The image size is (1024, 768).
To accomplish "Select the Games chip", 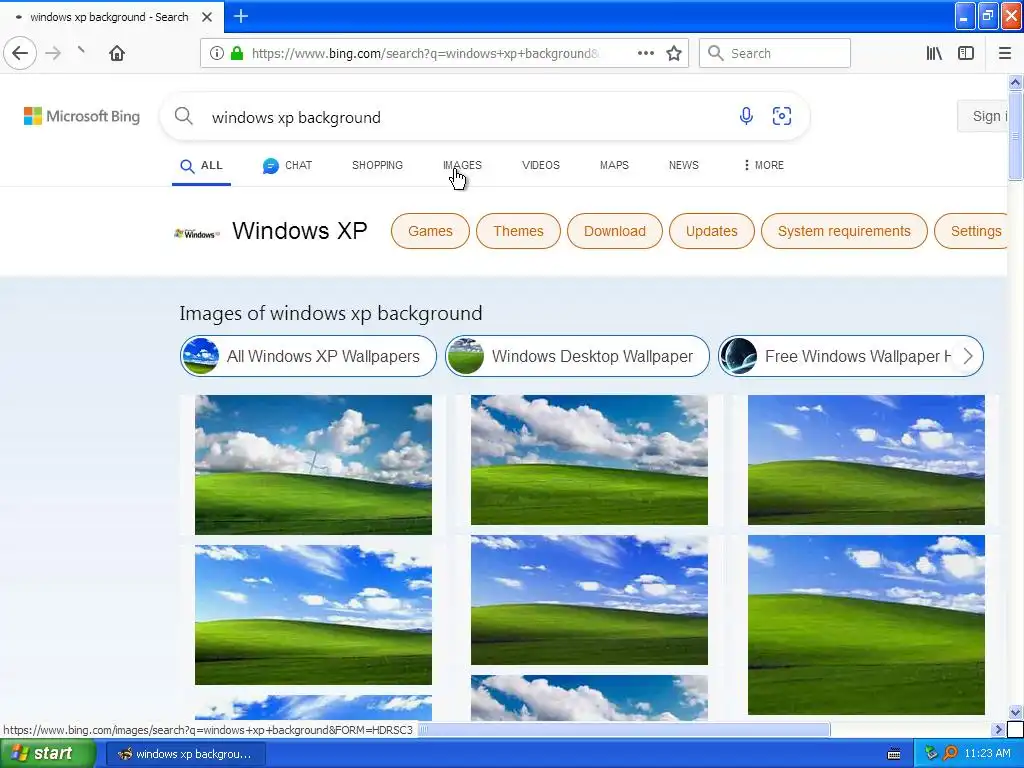I will [x=430, y=231].
